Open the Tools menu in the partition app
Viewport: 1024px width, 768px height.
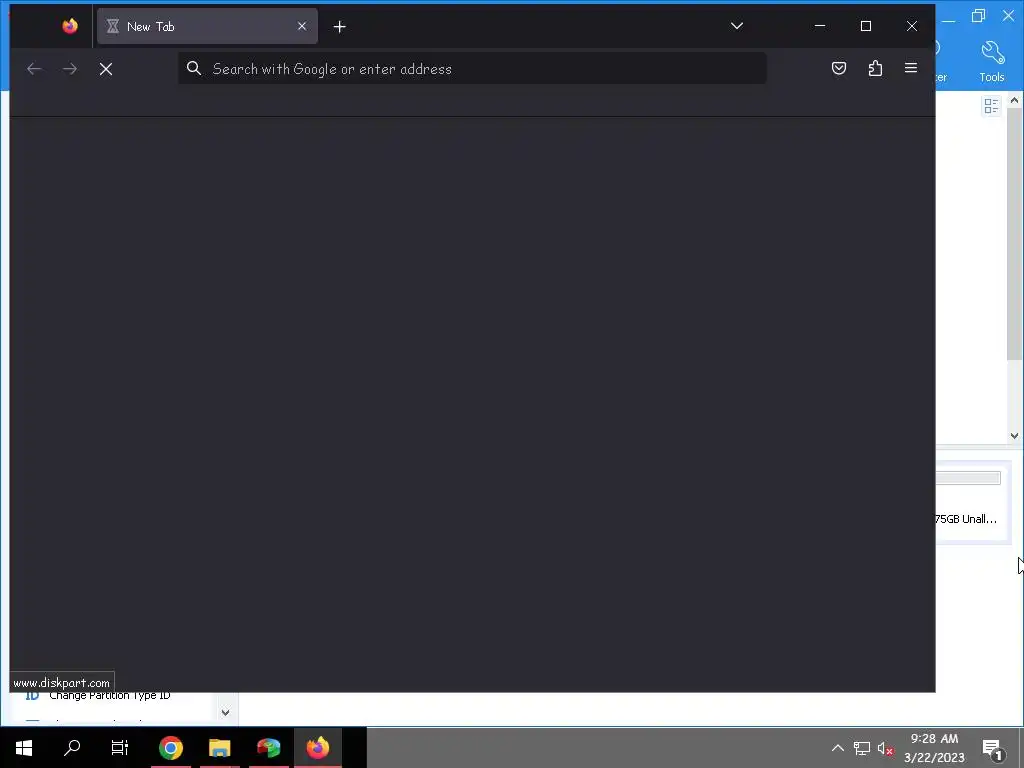coord(992,61)
